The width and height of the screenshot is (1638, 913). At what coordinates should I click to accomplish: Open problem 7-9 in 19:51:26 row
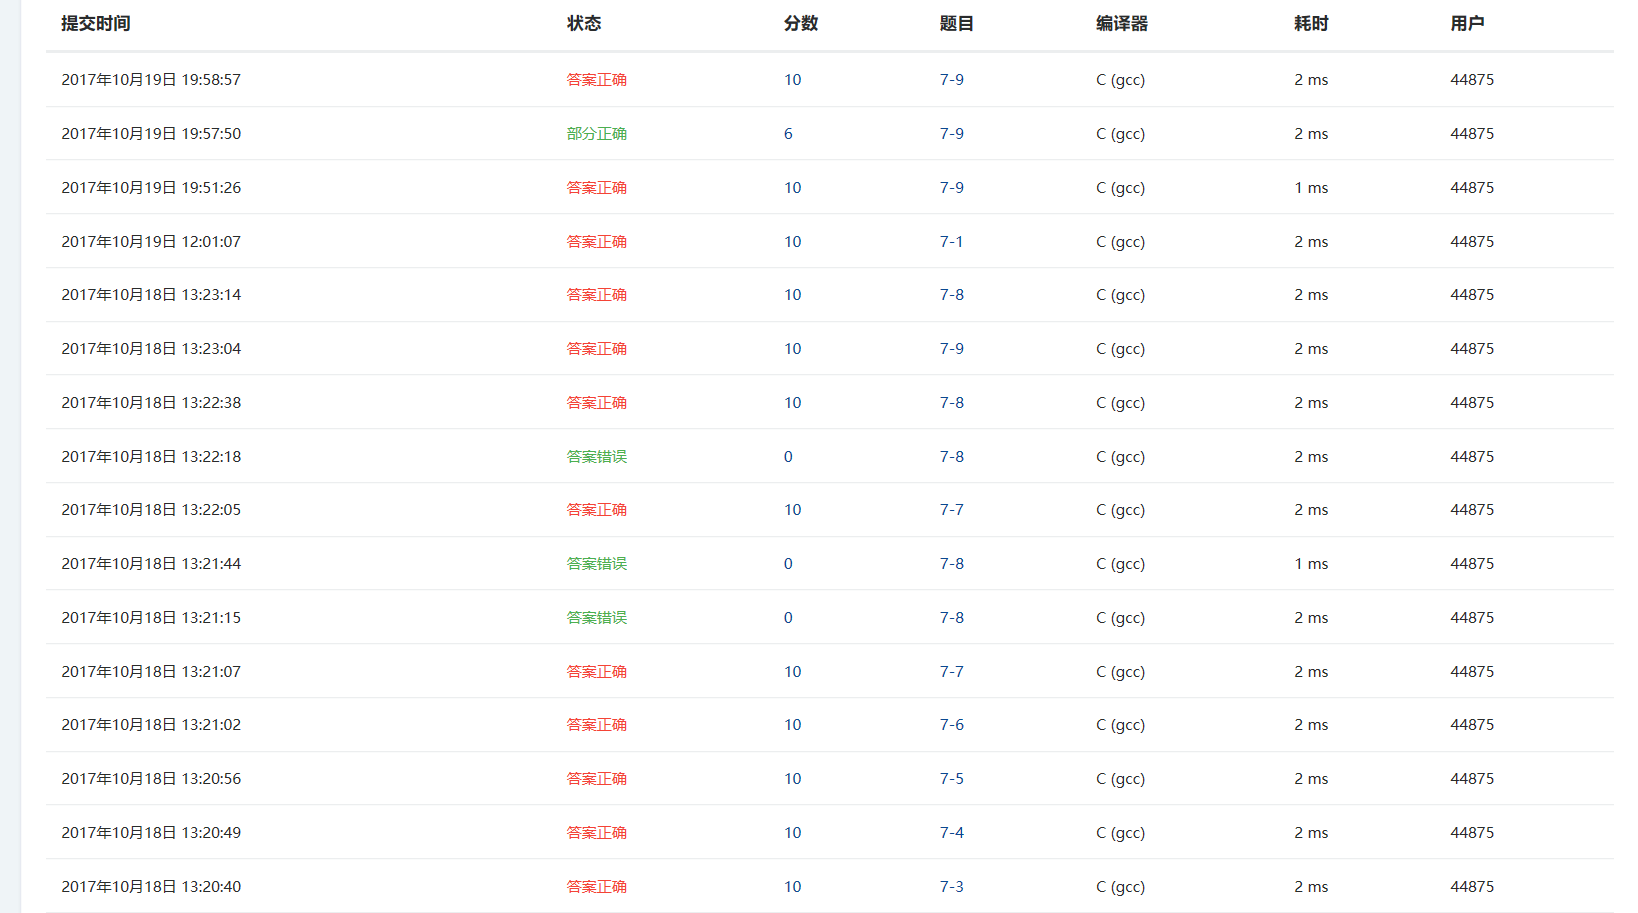951,188
